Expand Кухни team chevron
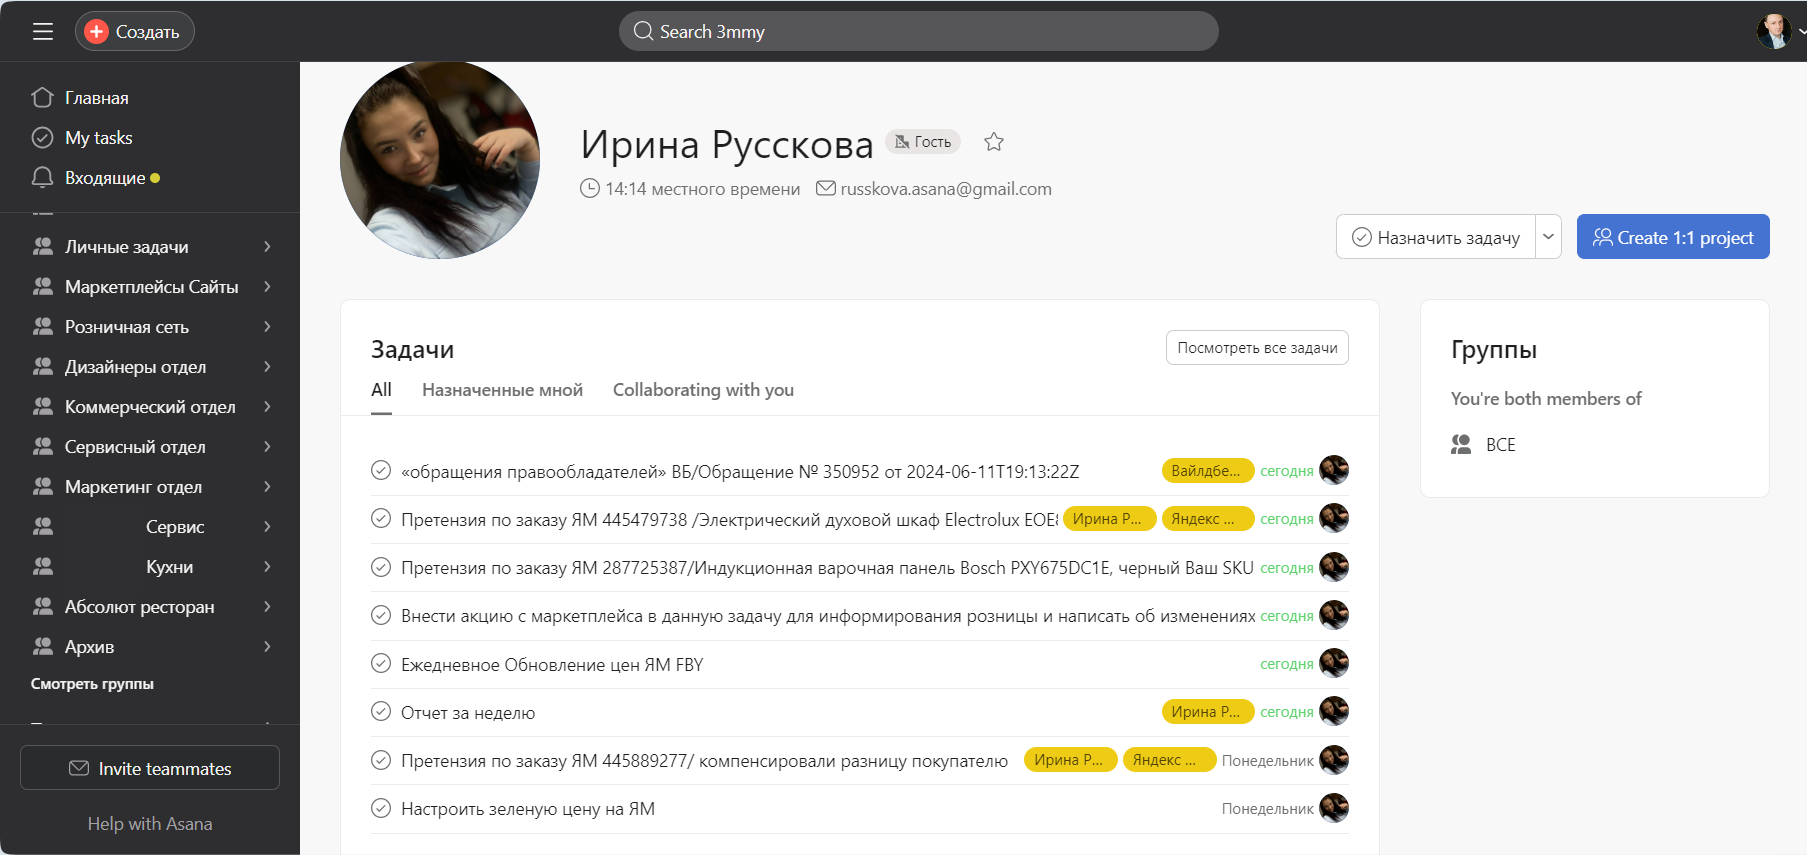 [267, 567]
